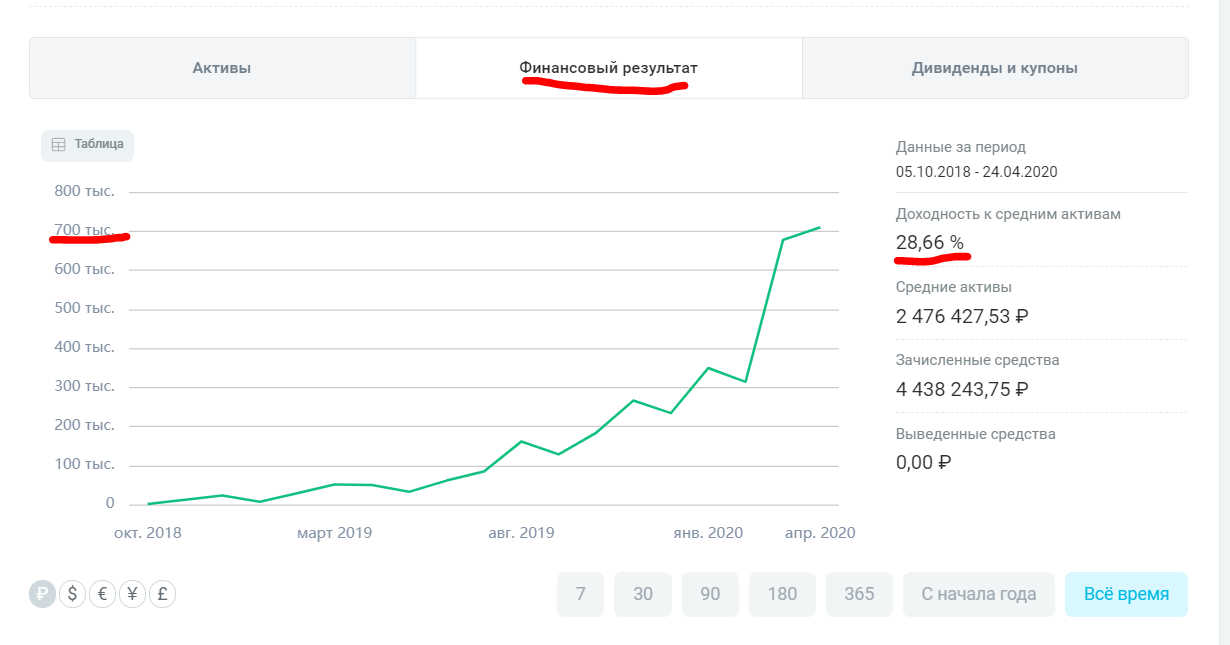Viewport: 1230px width, 645px height.
Task: Choose the euro currency icon
Action: coord(102,594)
